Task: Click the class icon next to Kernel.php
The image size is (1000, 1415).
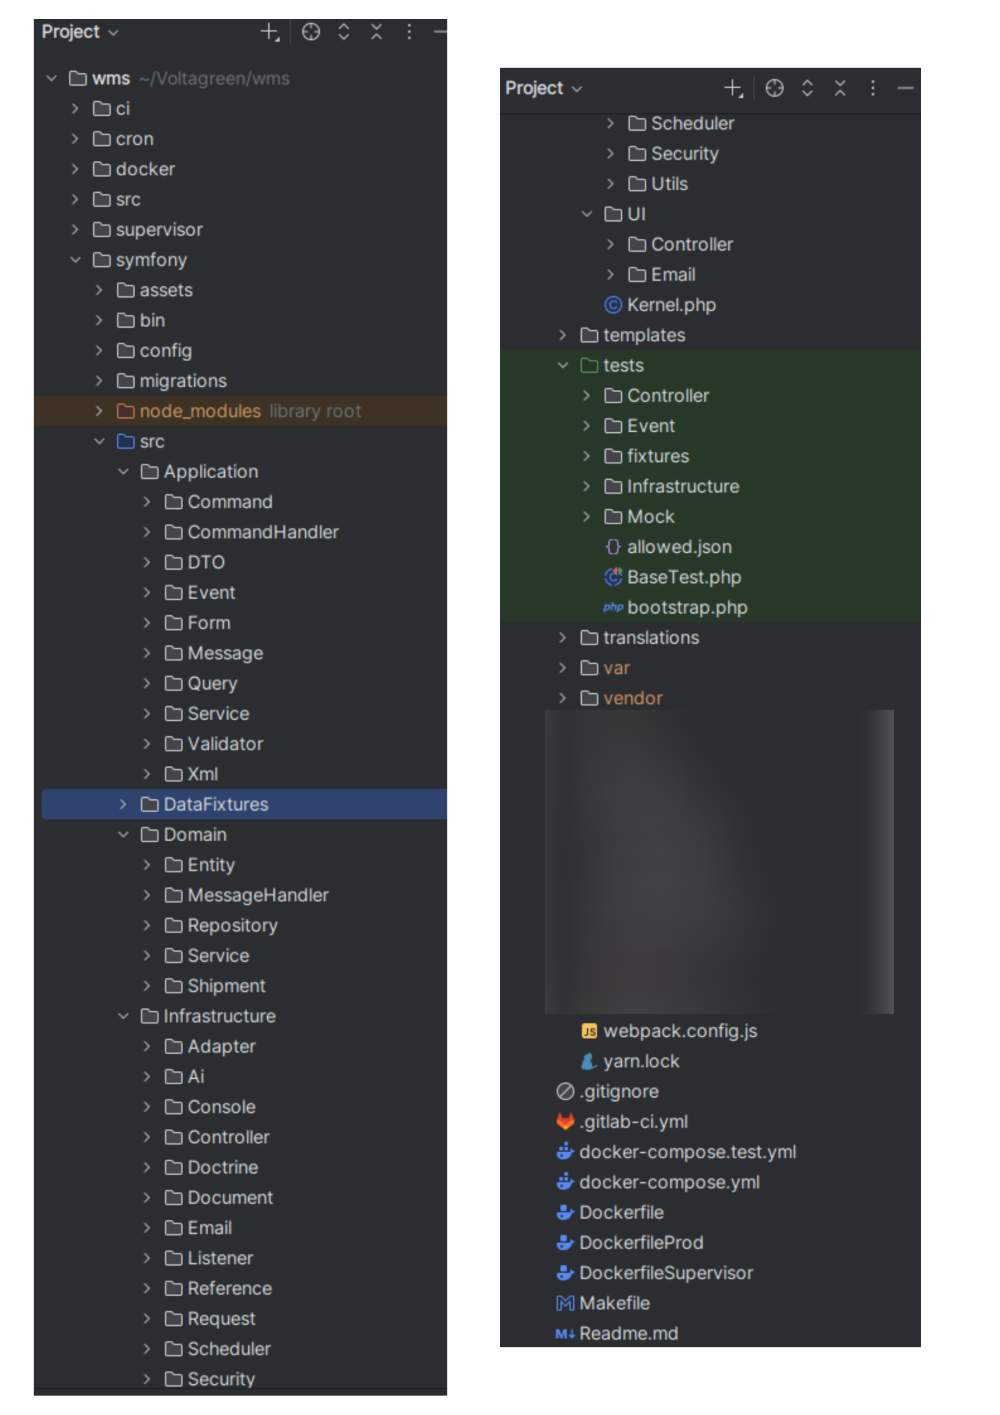Action: tap(612, 305)
